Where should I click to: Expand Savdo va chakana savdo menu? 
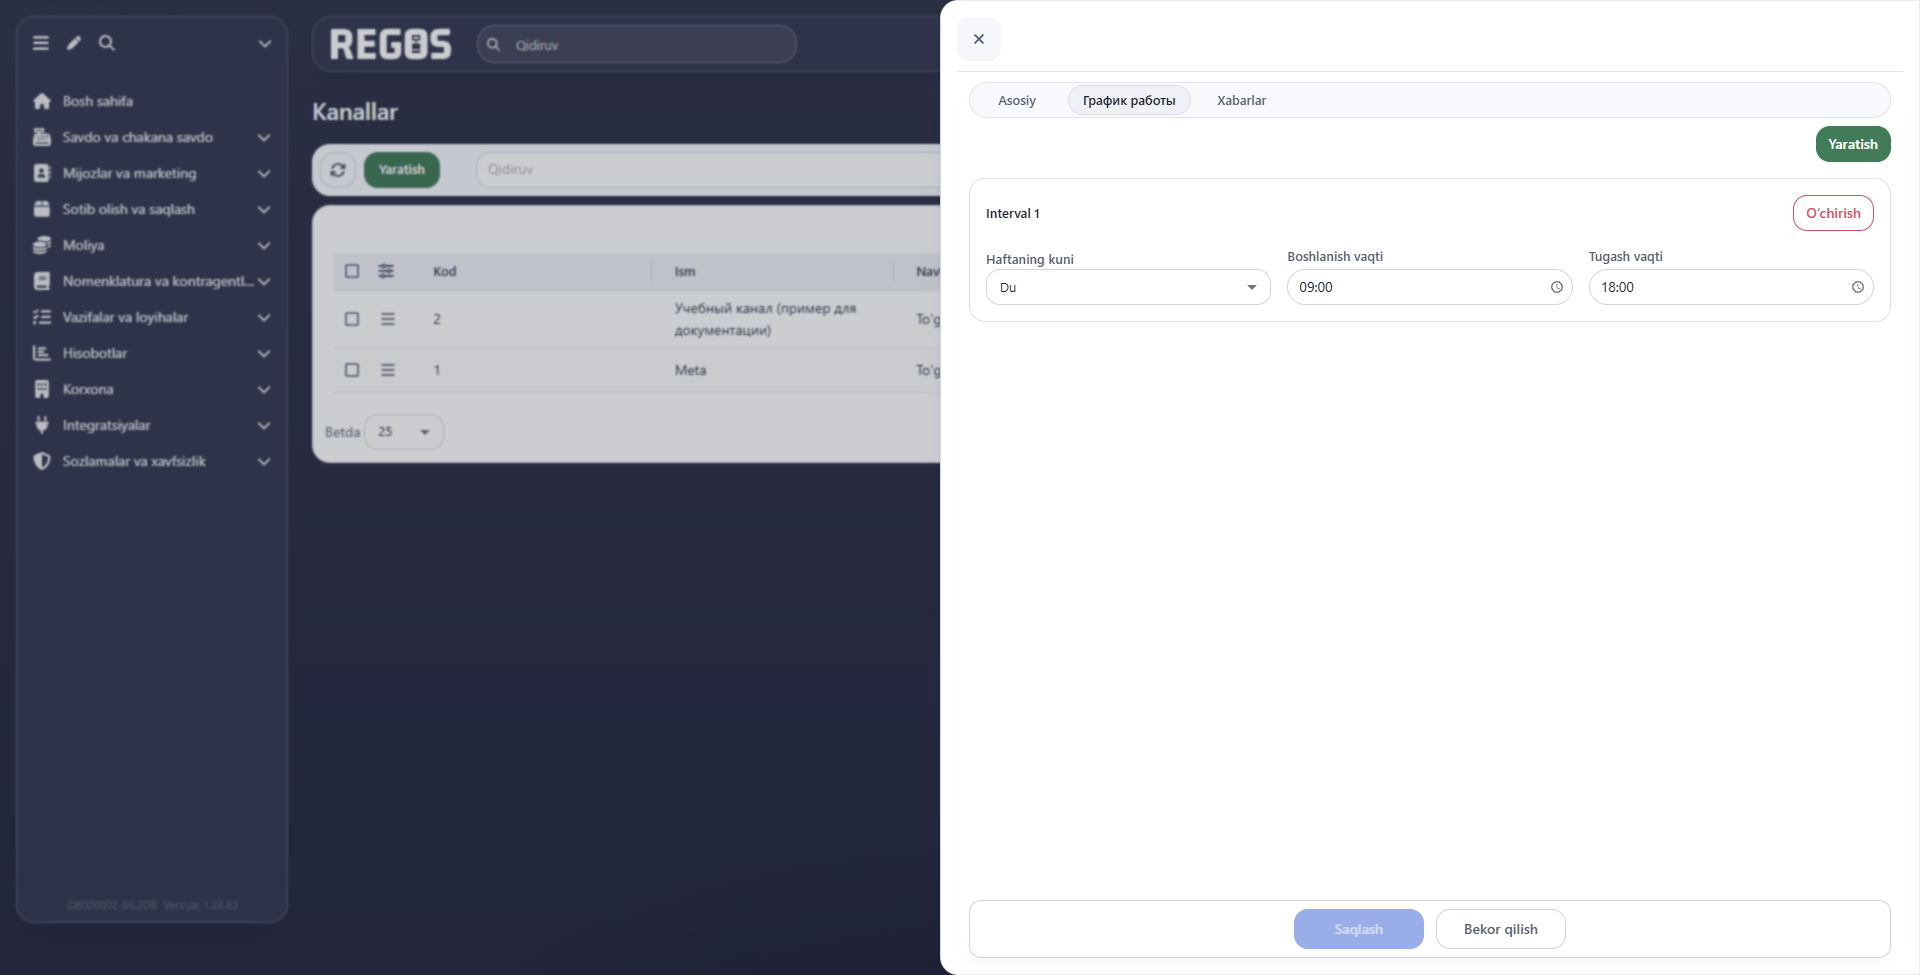152,137
